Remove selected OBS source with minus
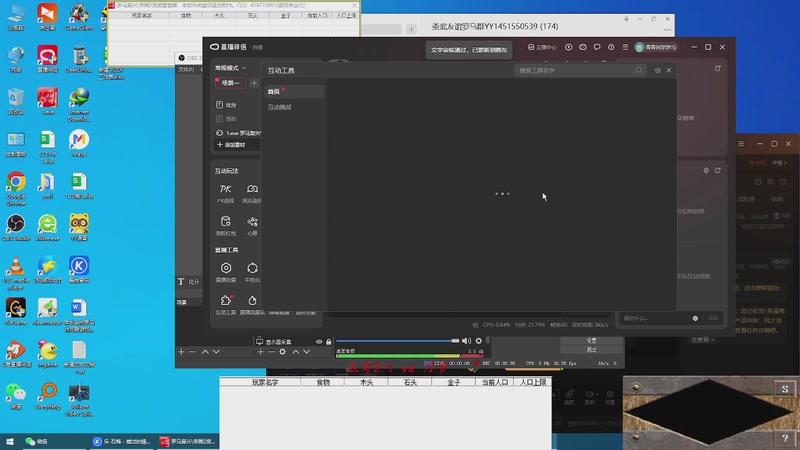The width and height of the screenshot is (800, 450). [271, 352]
